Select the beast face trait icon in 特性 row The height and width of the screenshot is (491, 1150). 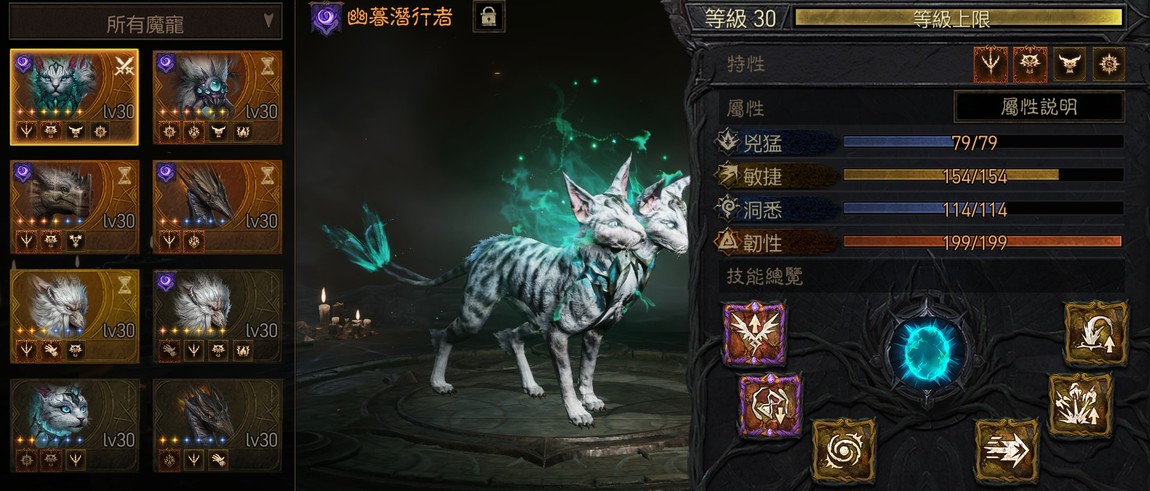1030,65
